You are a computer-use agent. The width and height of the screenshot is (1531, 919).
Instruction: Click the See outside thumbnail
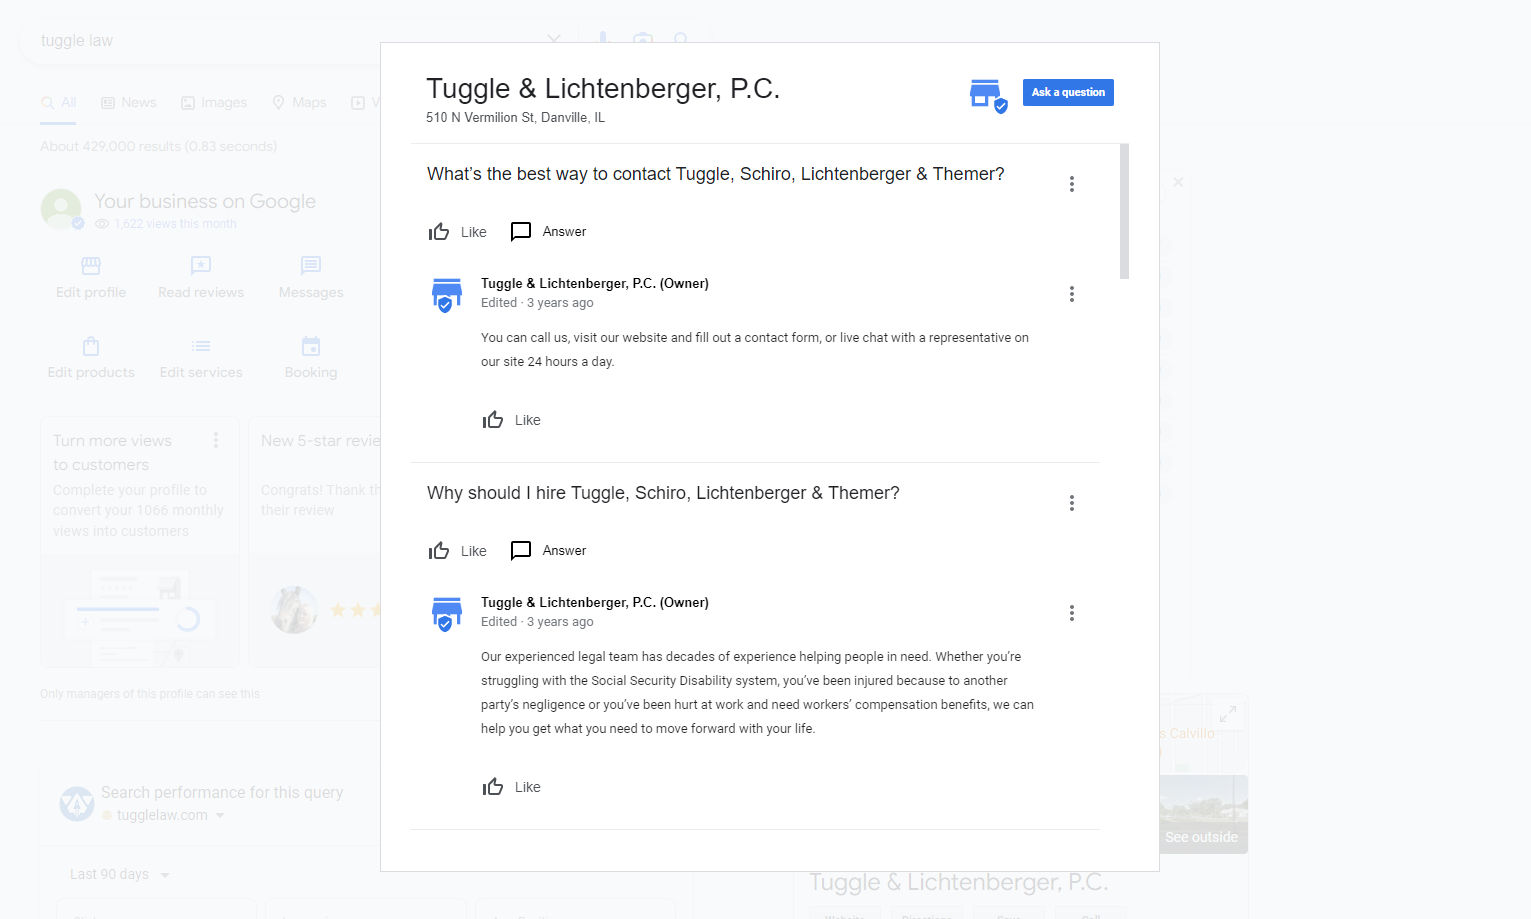click(x=1203, y=814)
